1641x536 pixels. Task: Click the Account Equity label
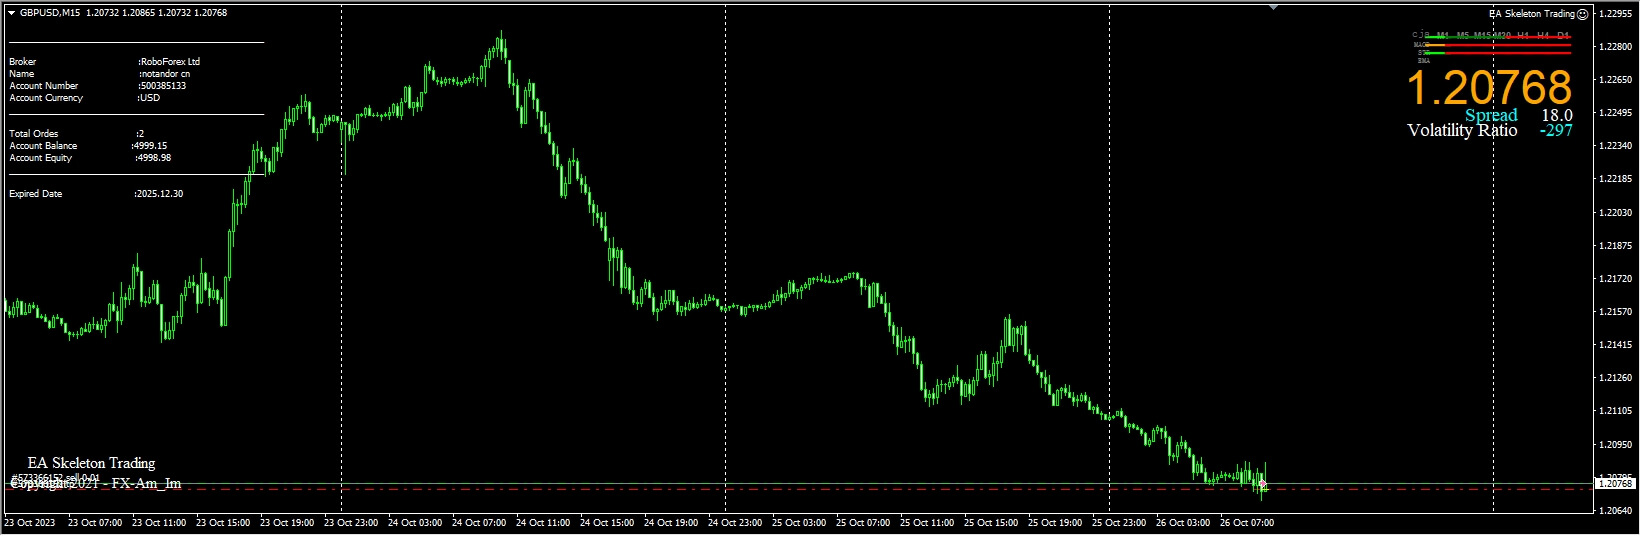click(41, 158)
